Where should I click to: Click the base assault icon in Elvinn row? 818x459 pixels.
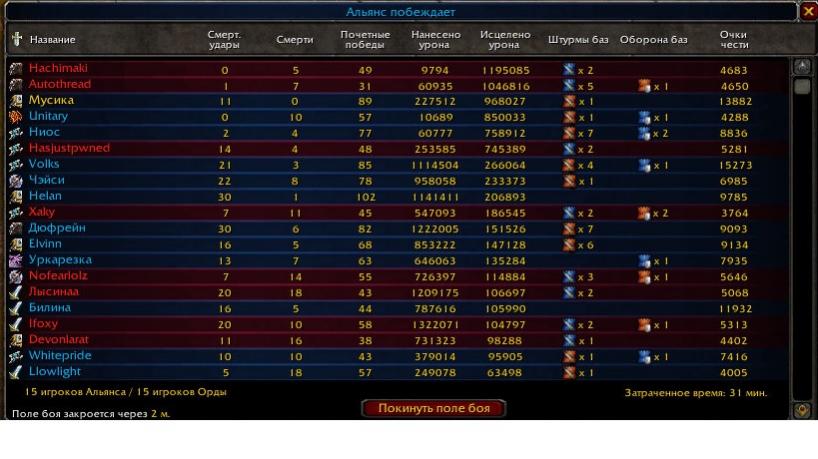pos(569,245)
